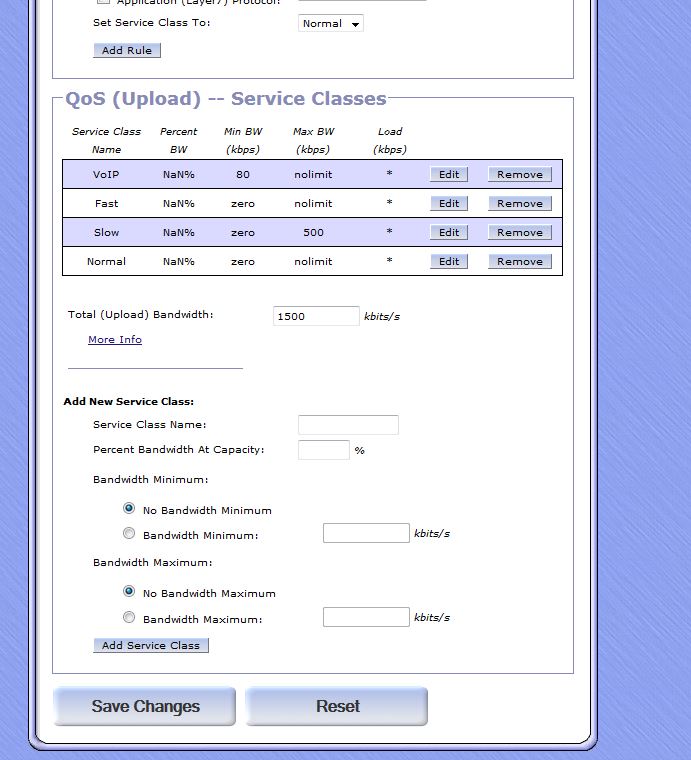Click the Add Rule button

pos(127,50)
